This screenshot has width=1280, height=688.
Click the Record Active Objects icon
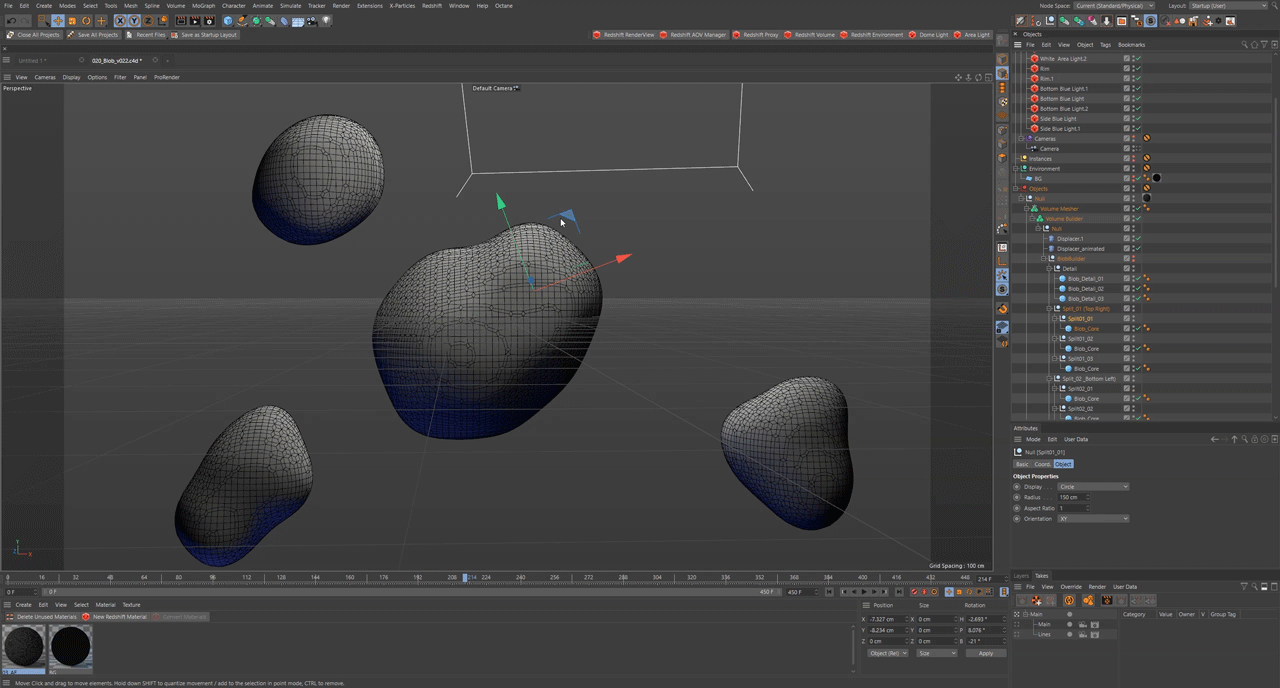[x=914, y=592]
